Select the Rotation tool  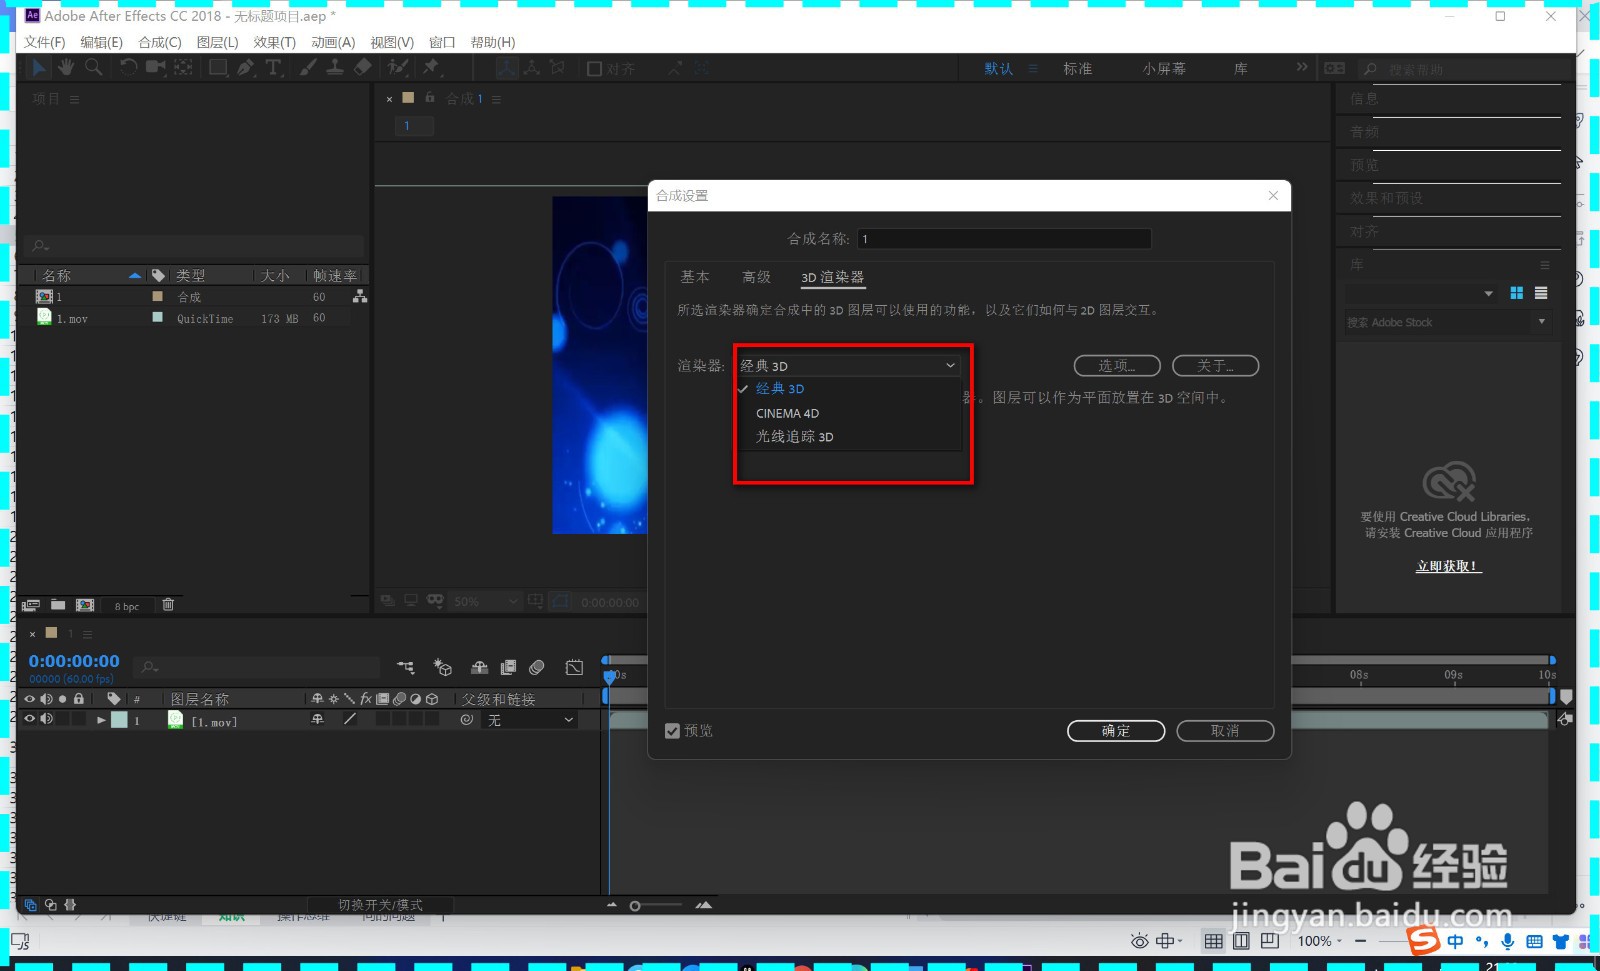(128, 67)
